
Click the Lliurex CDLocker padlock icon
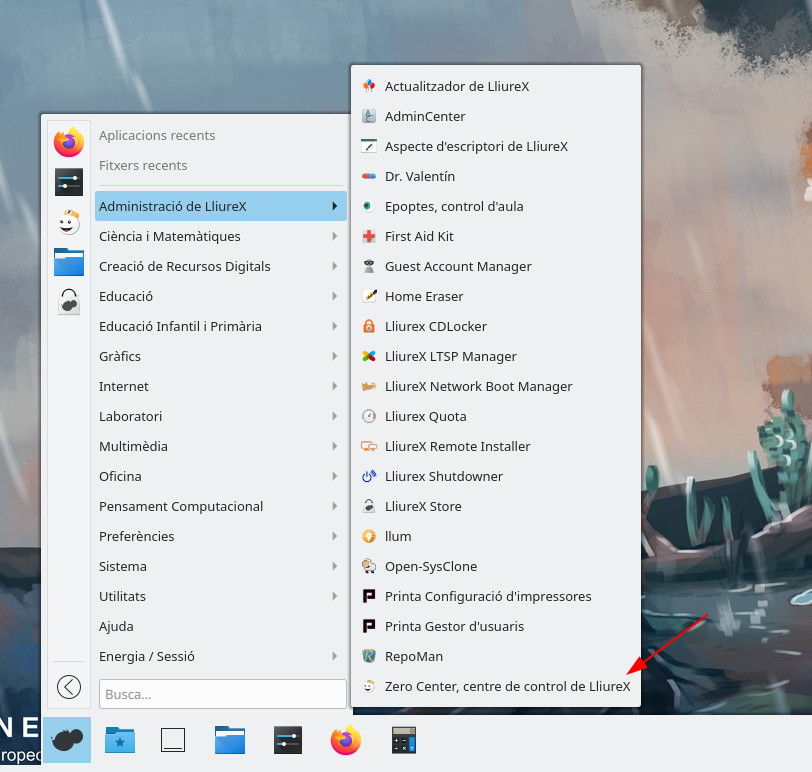(369, 326)
